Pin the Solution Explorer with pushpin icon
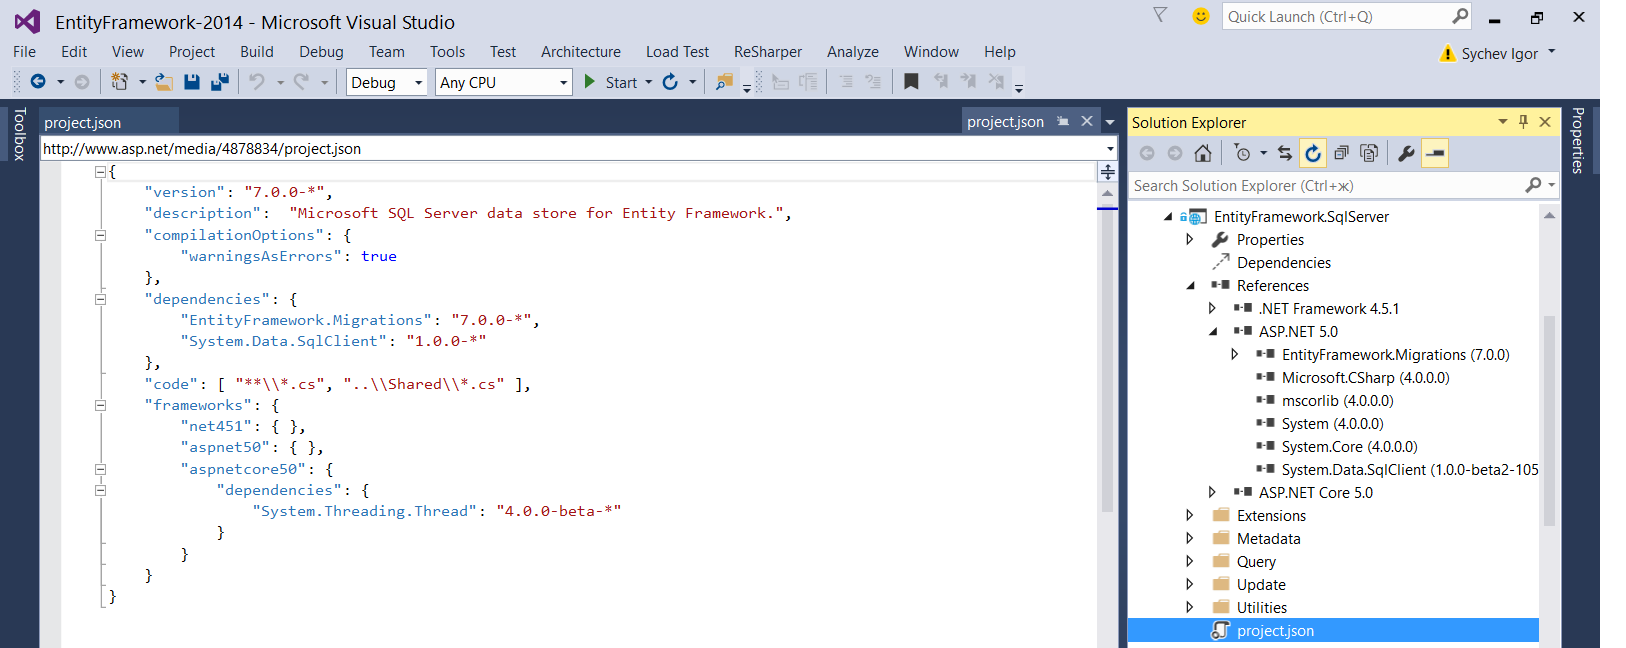The height and width of the screenshot is (648, 1626). pyautogui.click(x=1523, y=122)
